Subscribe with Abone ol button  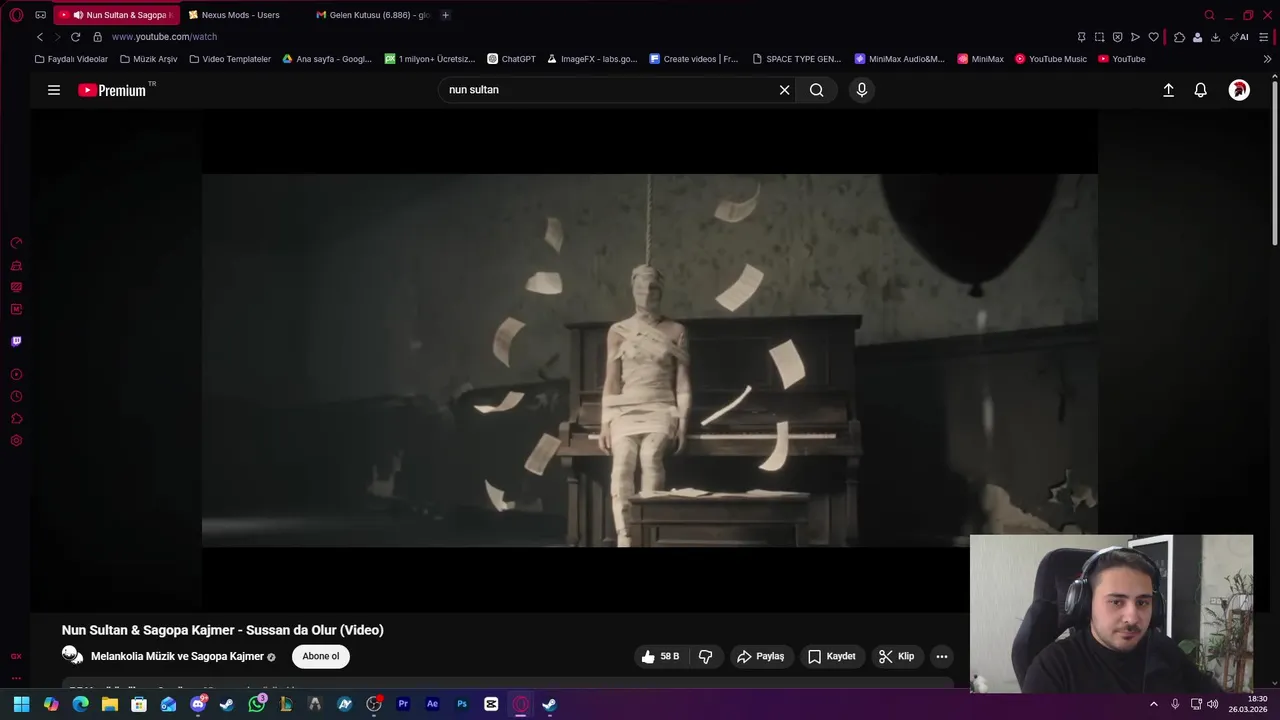pos(321,656)
